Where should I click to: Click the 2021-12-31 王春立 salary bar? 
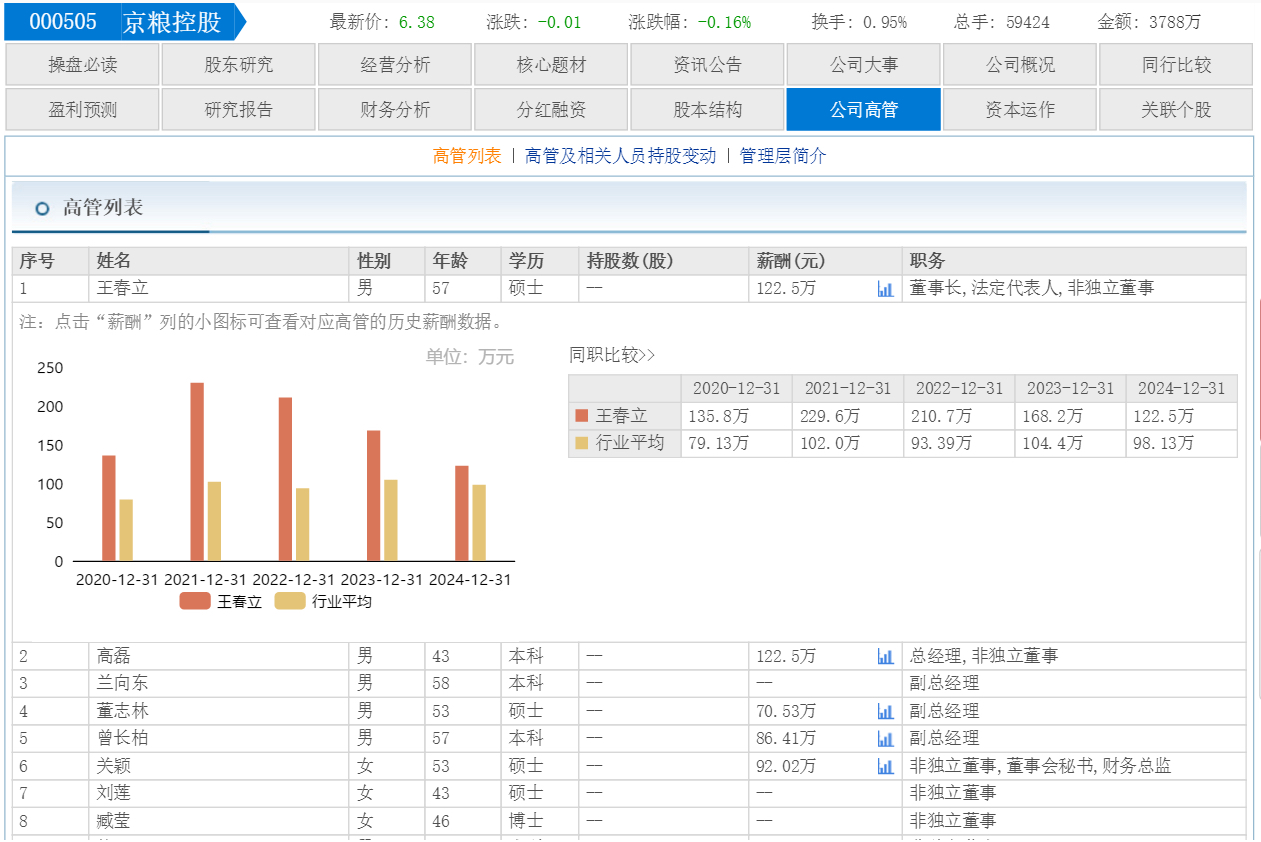[197, 472]
